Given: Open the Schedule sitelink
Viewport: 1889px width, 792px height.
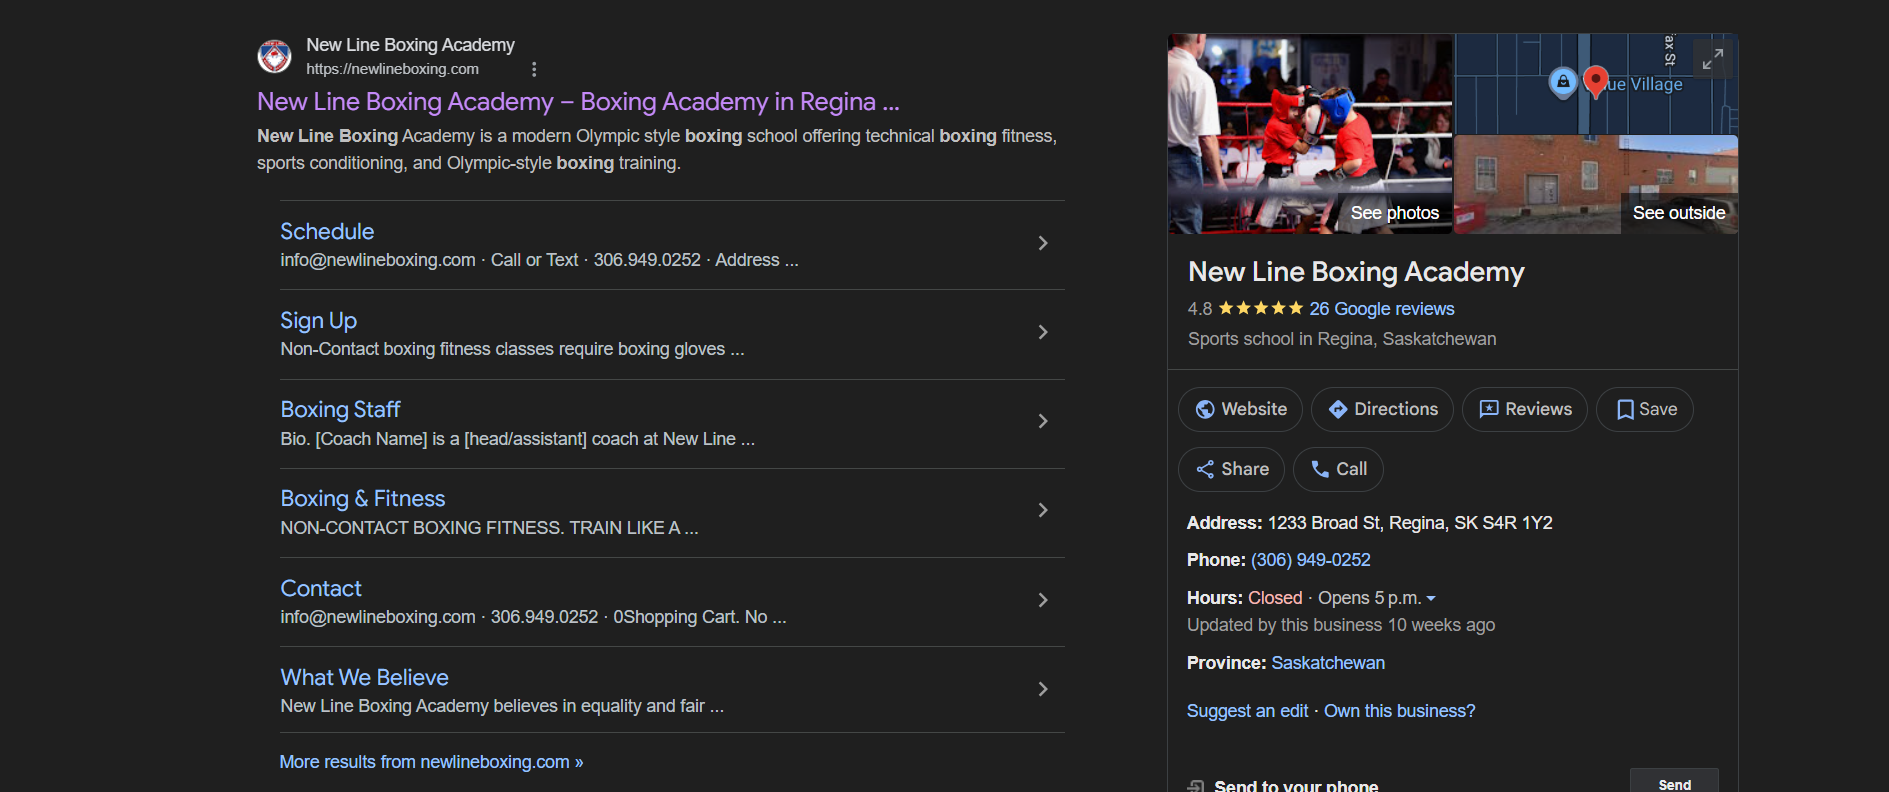Looking at the screenshot, I should tap(327, 231).
